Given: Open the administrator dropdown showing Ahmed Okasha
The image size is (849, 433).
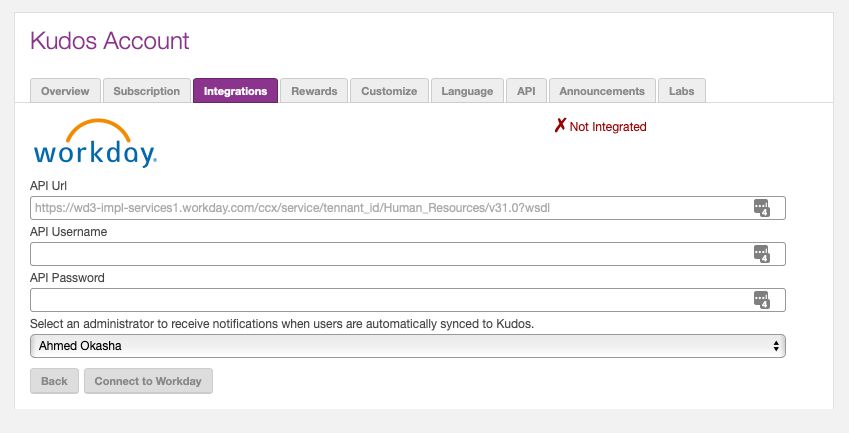Looking at the screenshot, I should pyautogui.click(x=408, y=346).
